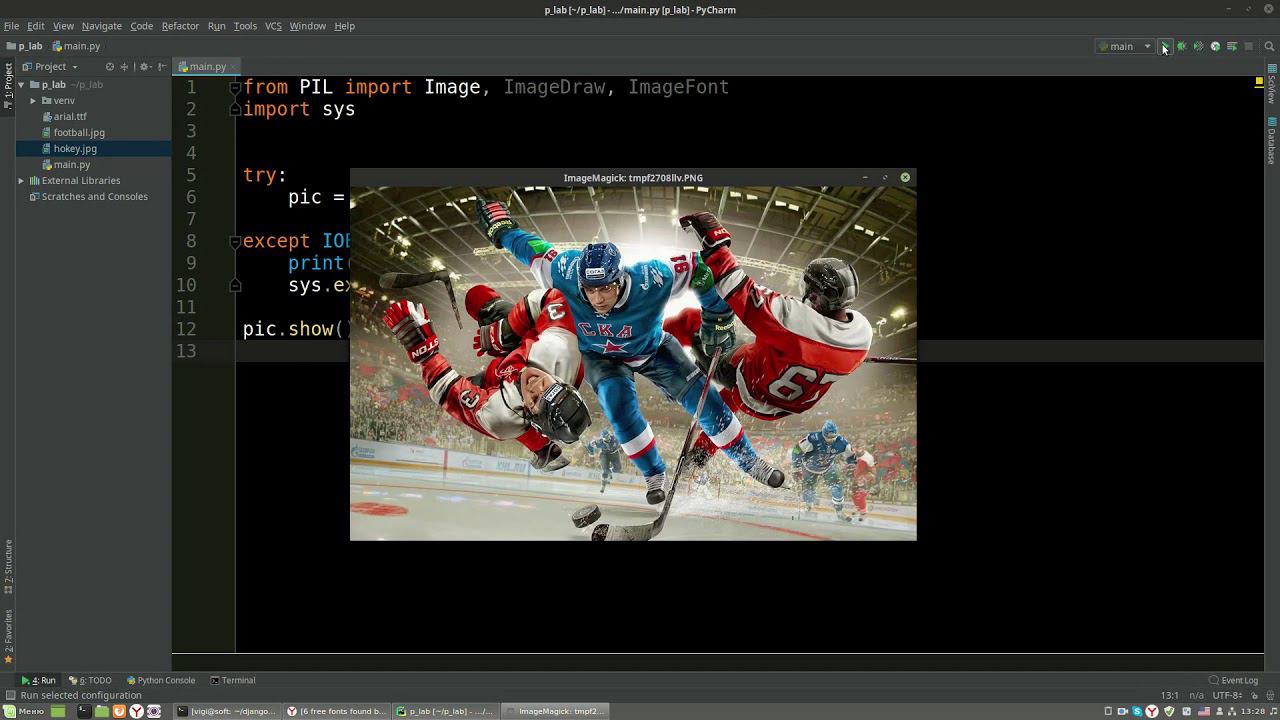Click the UTF-8 encoding selector
The height and width of the screenshot is (720, 1280).
[1228, 696]
